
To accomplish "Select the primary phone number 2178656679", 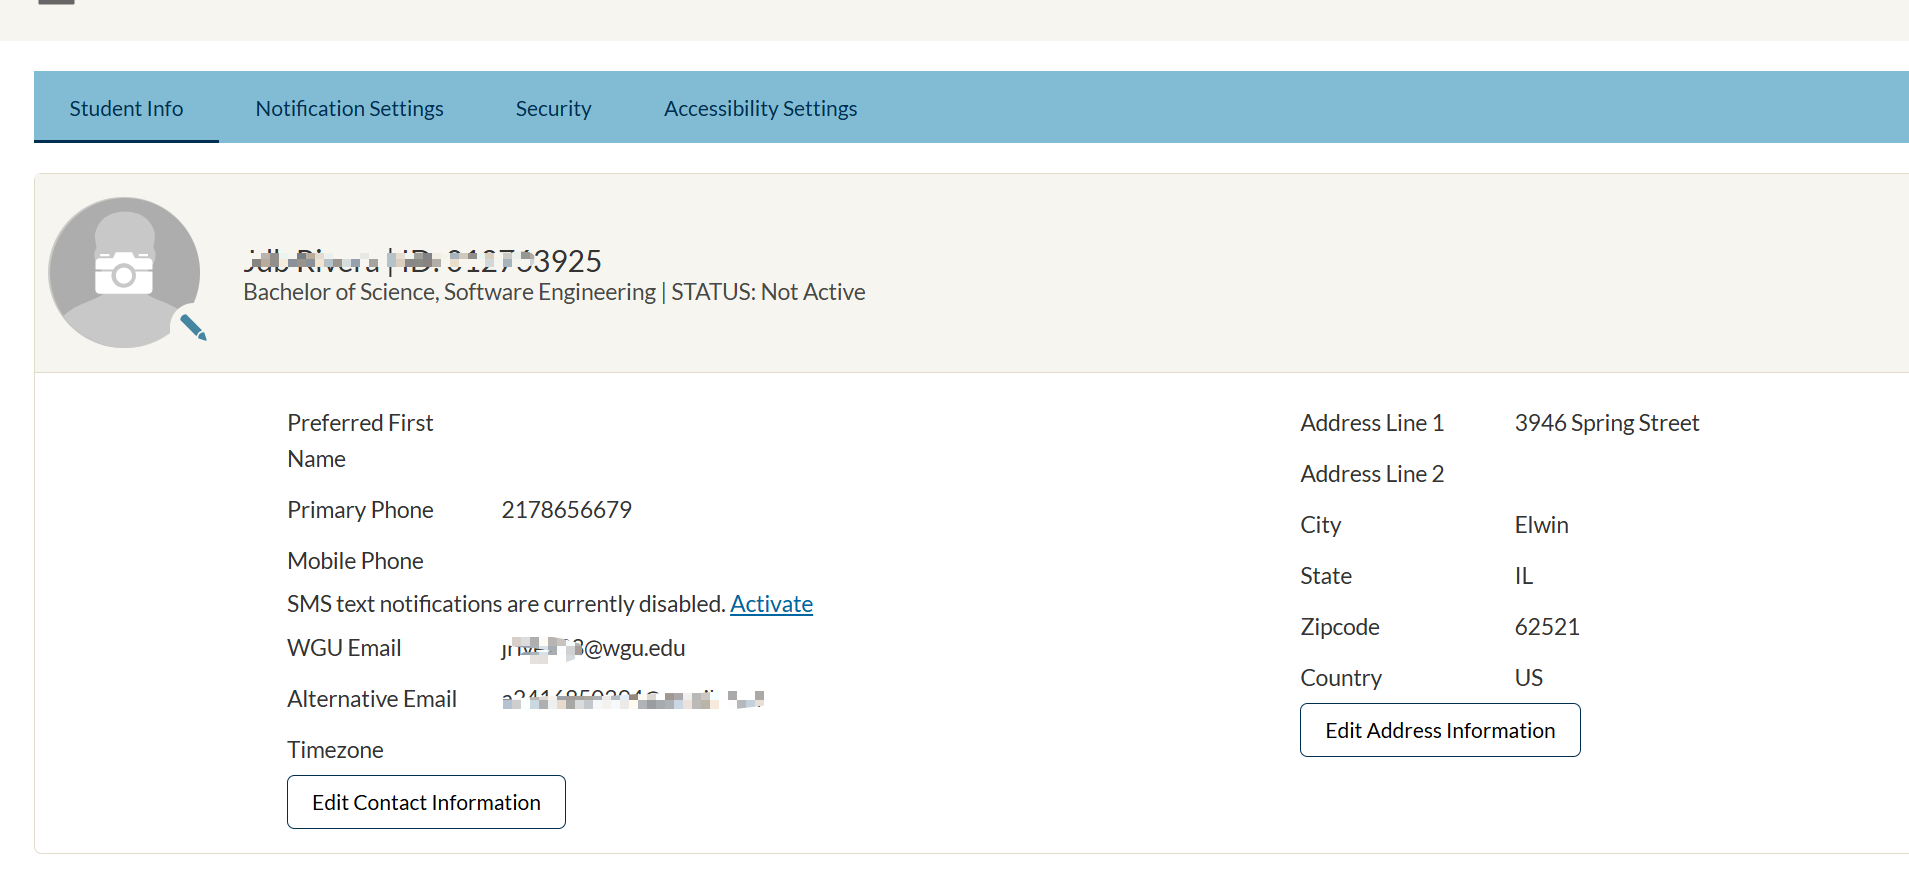I will tap(566, 510).
